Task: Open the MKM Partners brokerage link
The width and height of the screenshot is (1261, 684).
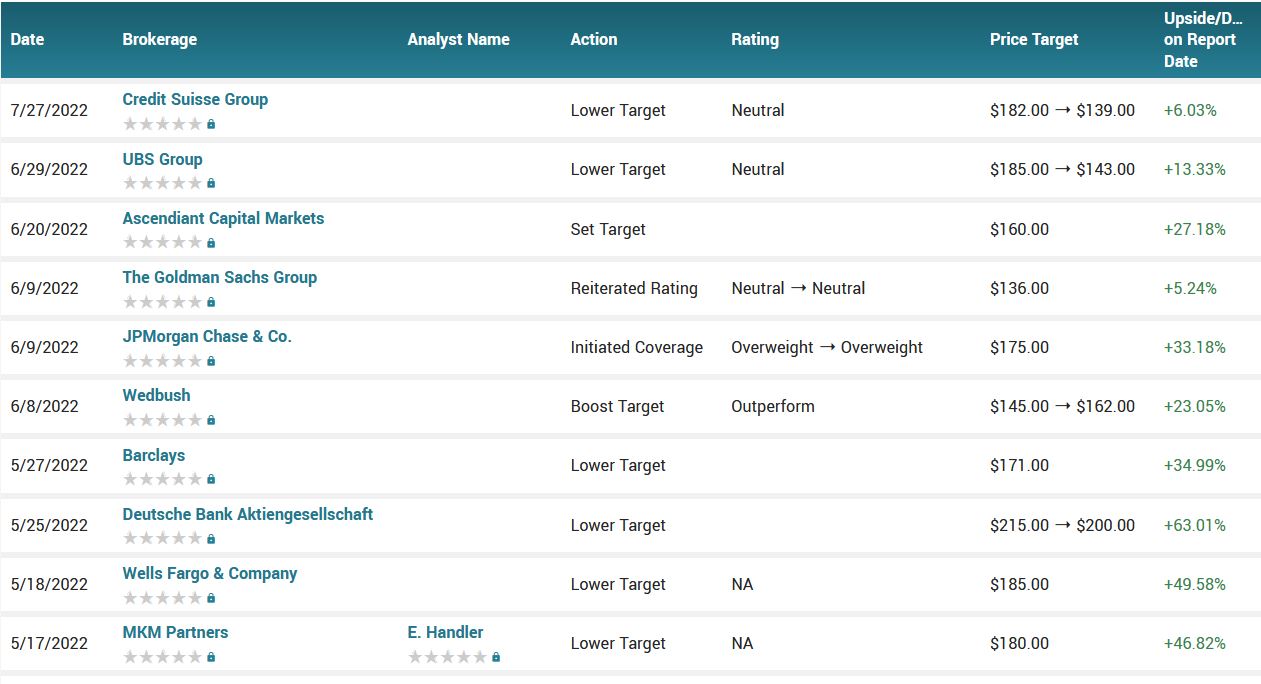Action: pyautogui.click(x=175, y=633)
